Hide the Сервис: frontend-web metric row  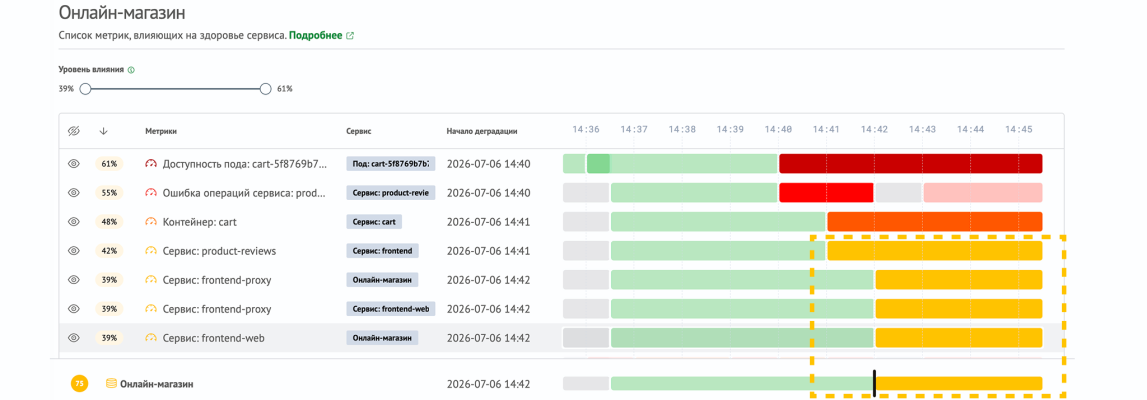[73, 338]
